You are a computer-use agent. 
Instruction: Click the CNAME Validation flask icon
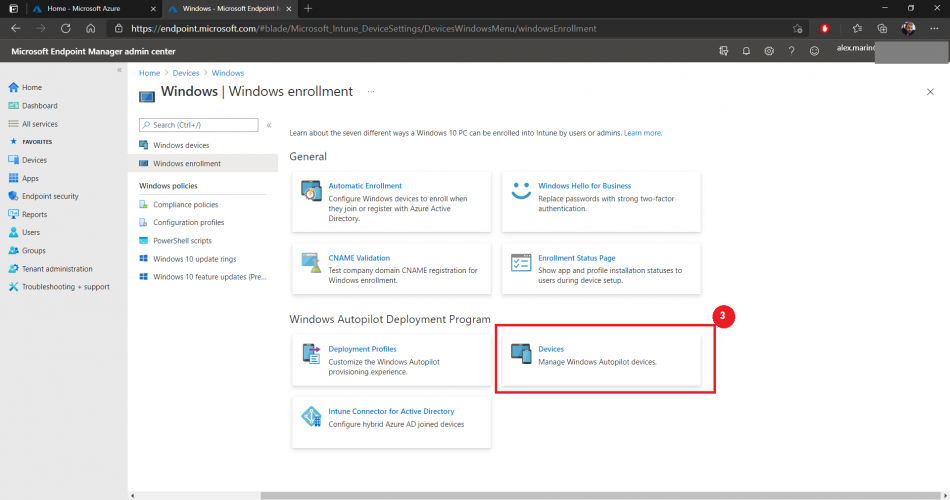click(x=311, y=262)
